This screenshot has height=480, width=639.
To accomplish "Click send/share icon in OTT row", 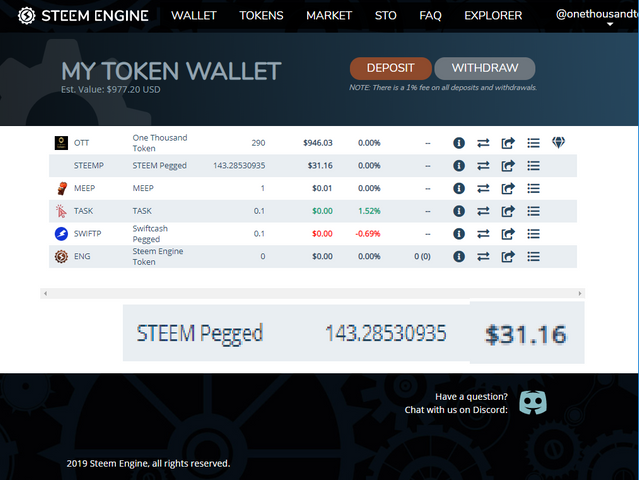I will coord(508,143).
